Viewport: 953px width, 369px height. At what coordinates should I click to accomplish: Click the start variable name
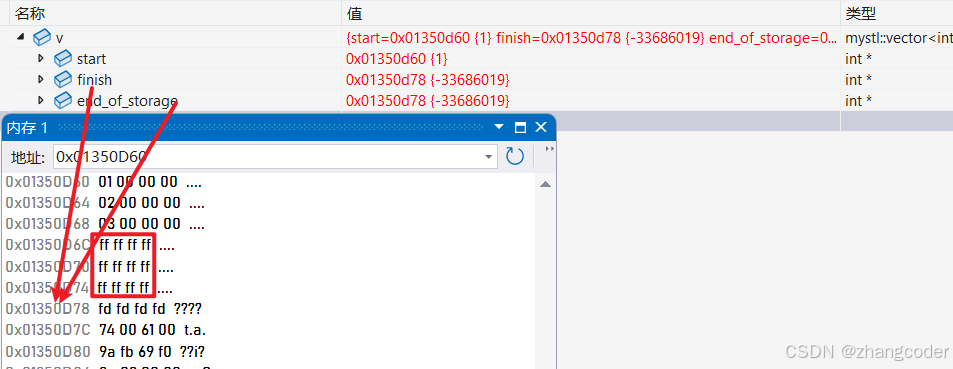pos(91,59)
